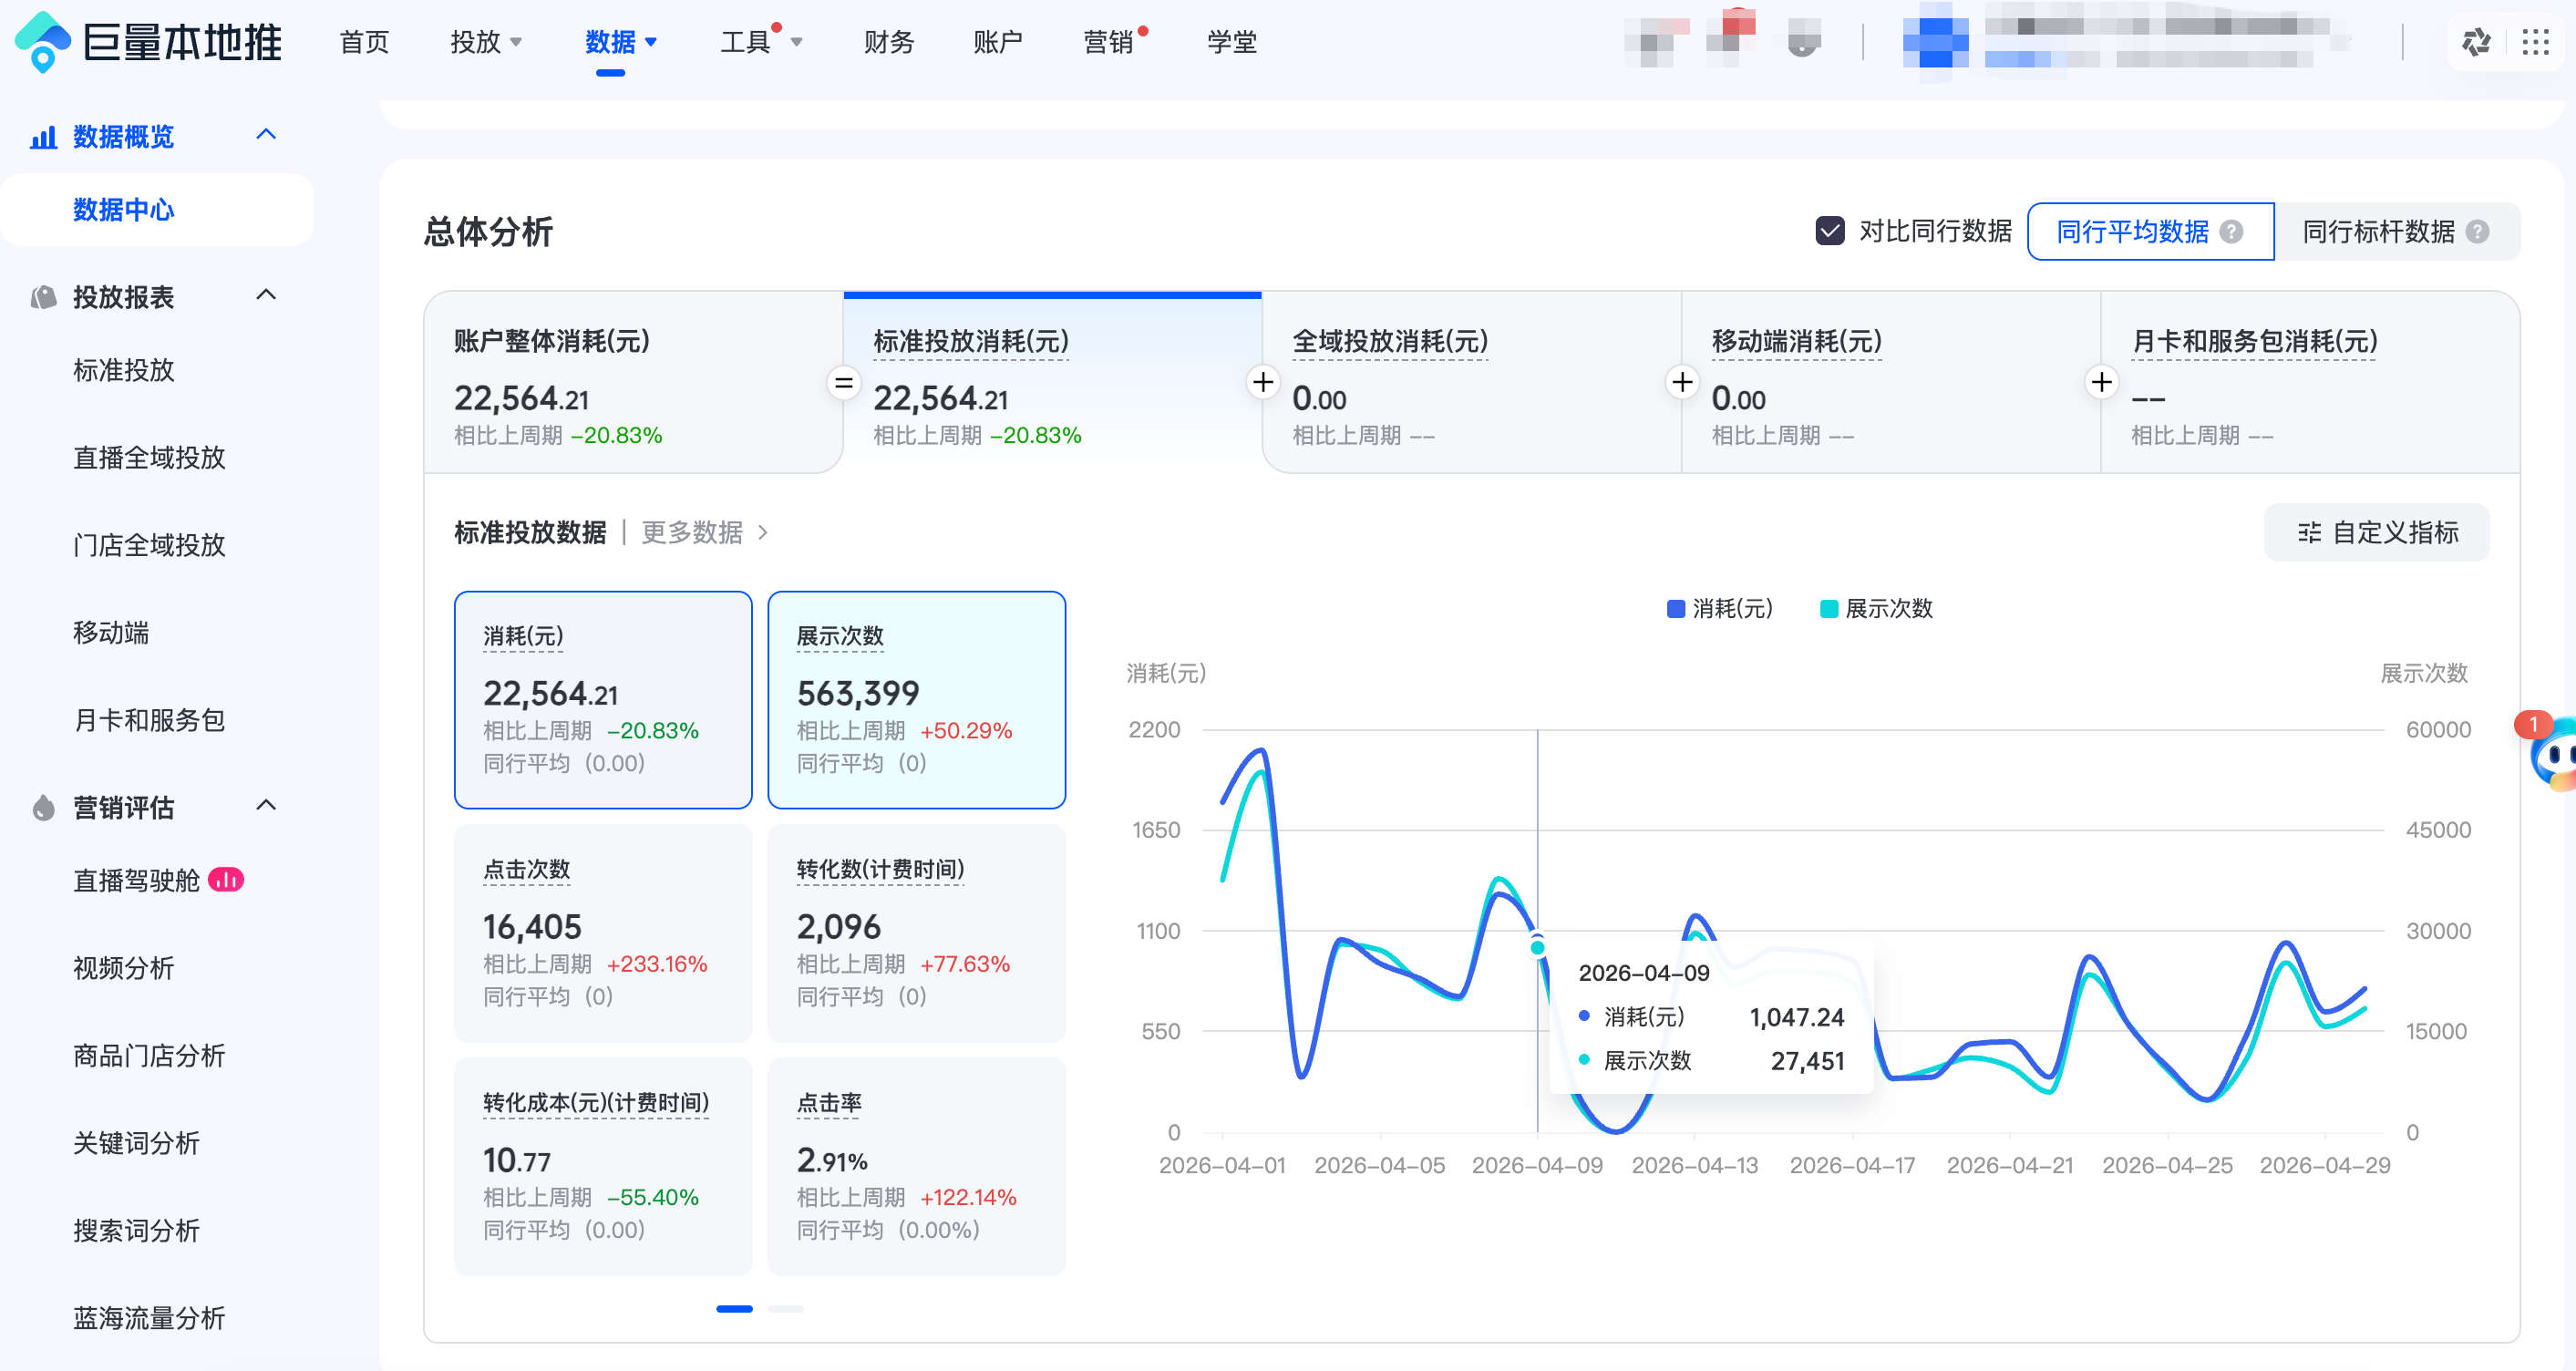Image resolution: width=2576 pixels, height=1371 pixels.
Task: Toggle the 展示次数 metric card
Action: [x=916, y=700]
